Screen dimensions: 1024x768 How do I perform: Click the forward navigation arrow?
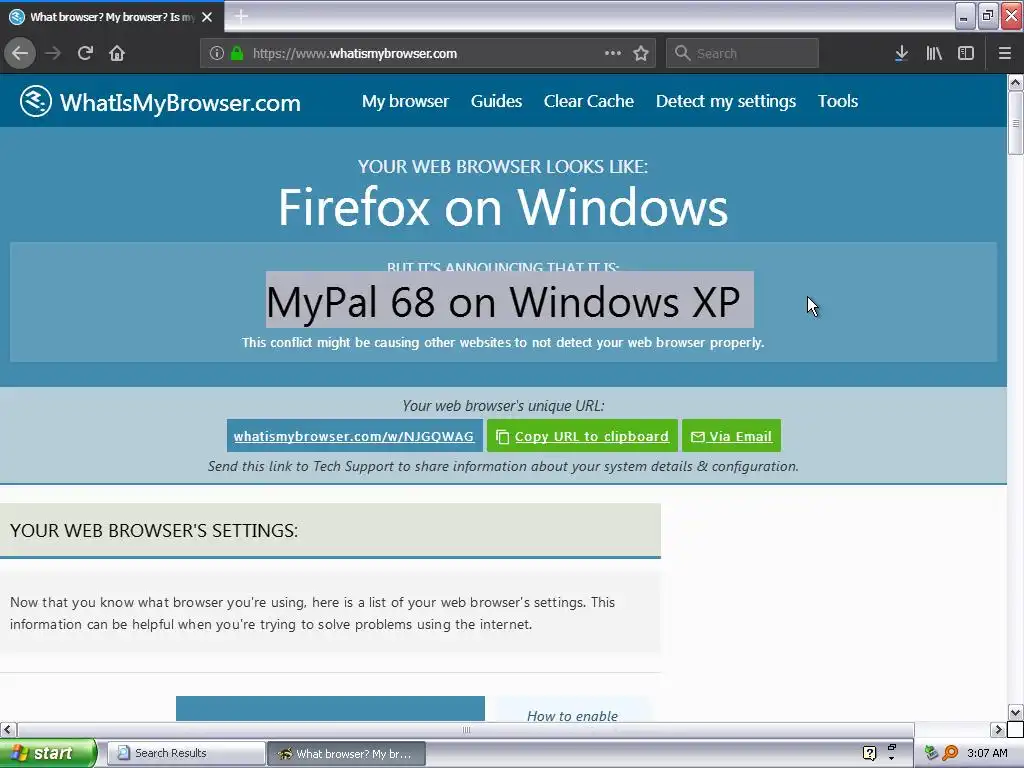(54, 53)
